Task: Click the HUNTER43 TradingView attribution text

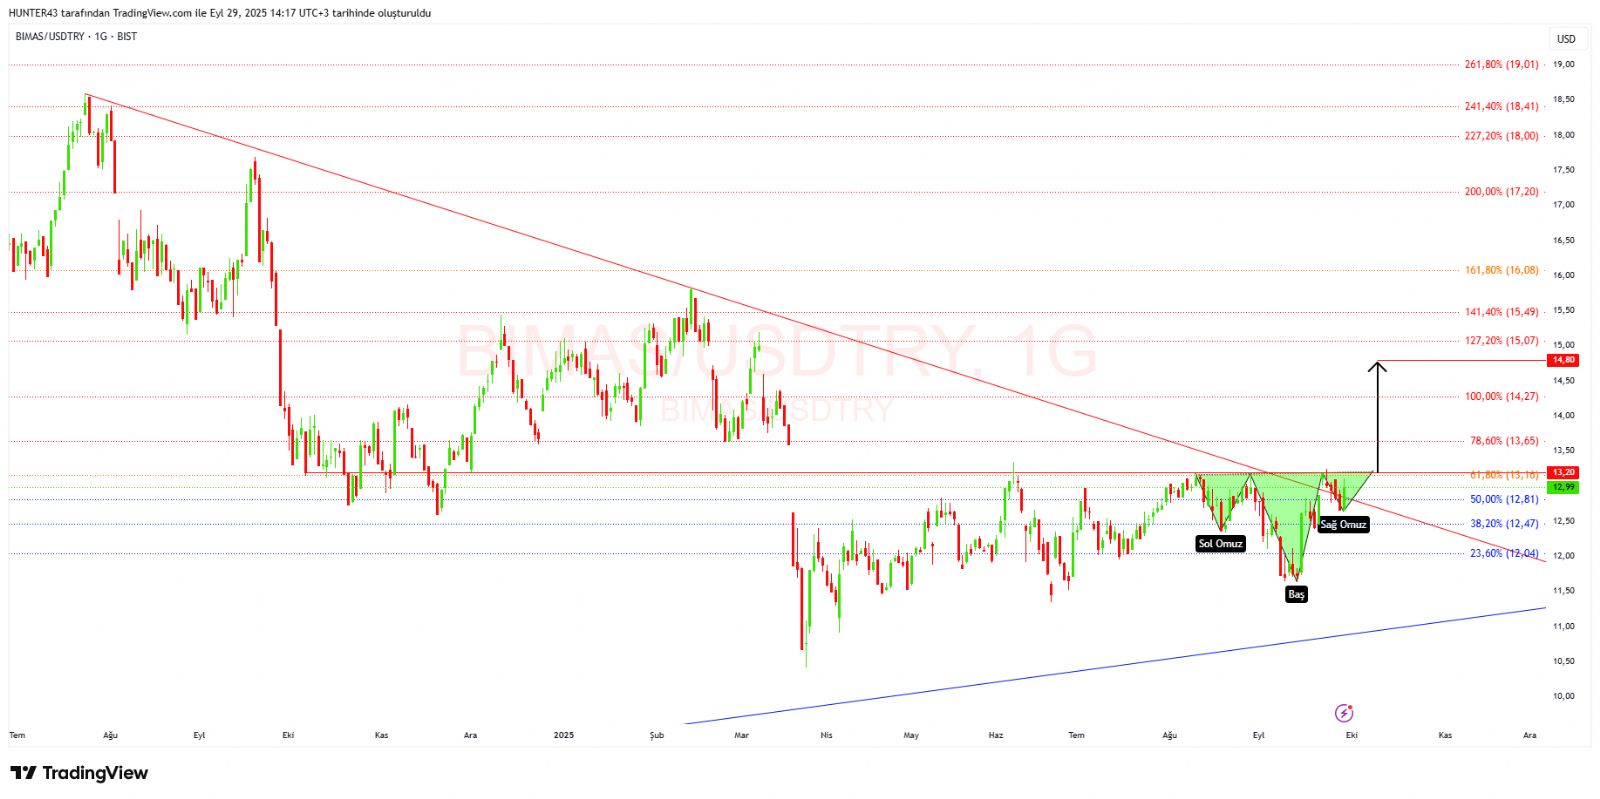Action: click(x=220, y=13)
